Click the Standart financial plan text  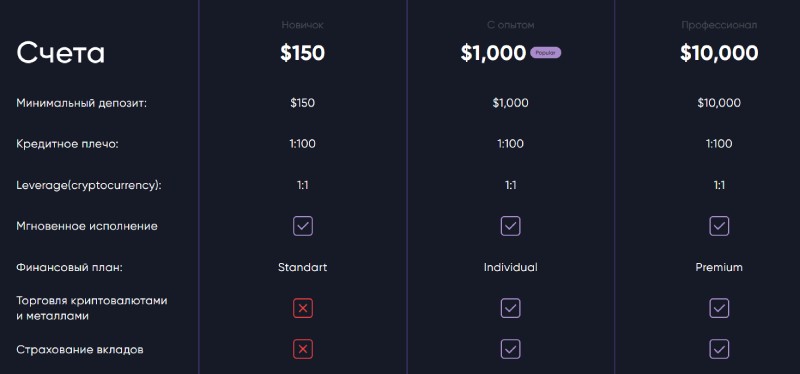tap(303, 267)
